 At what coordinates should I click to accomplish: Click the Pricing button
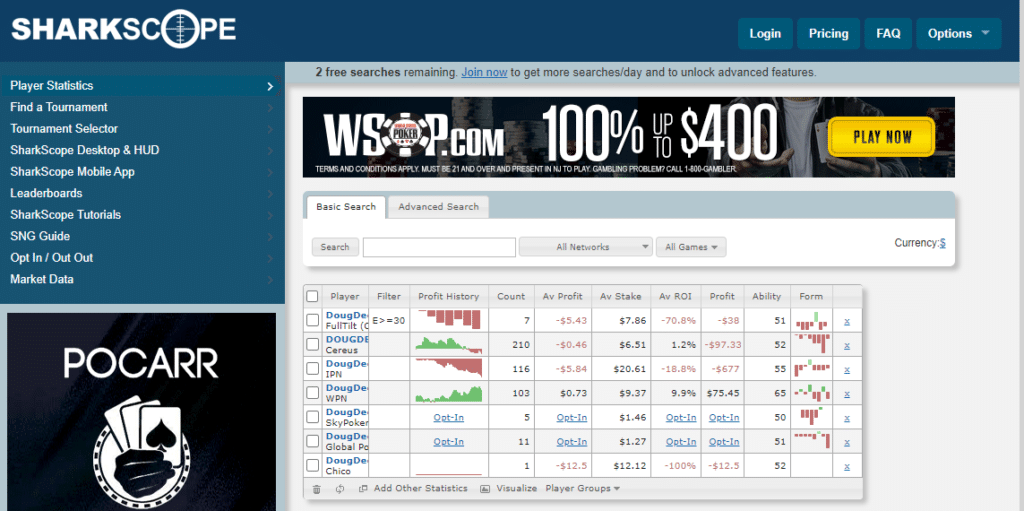tap(828, 33)
